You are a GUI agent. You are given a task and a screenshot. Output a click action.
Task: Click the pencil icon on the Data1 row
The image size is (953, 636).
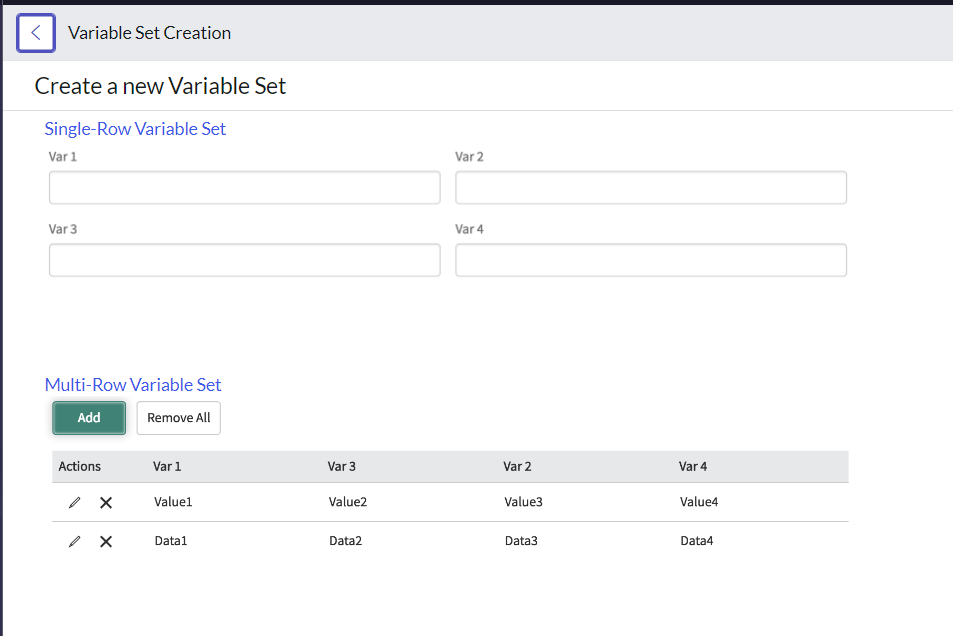74,541
